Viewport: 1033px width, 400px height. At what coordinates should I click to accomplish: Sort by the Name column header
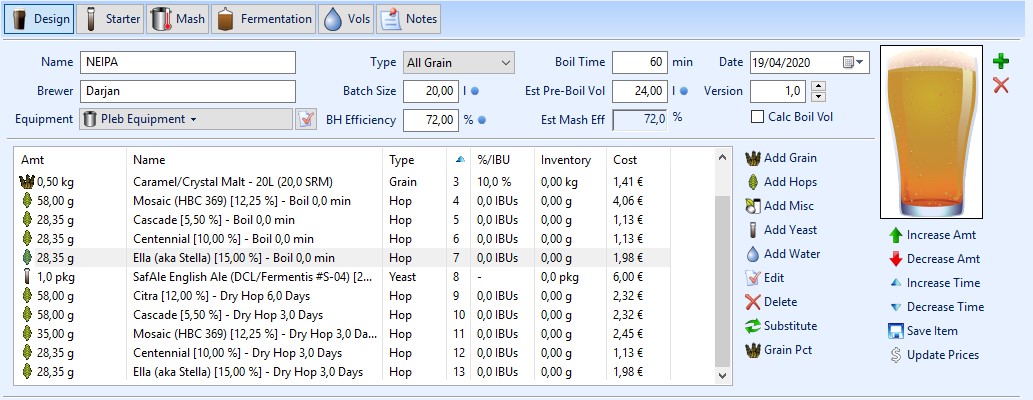click(x=254, y=159)
